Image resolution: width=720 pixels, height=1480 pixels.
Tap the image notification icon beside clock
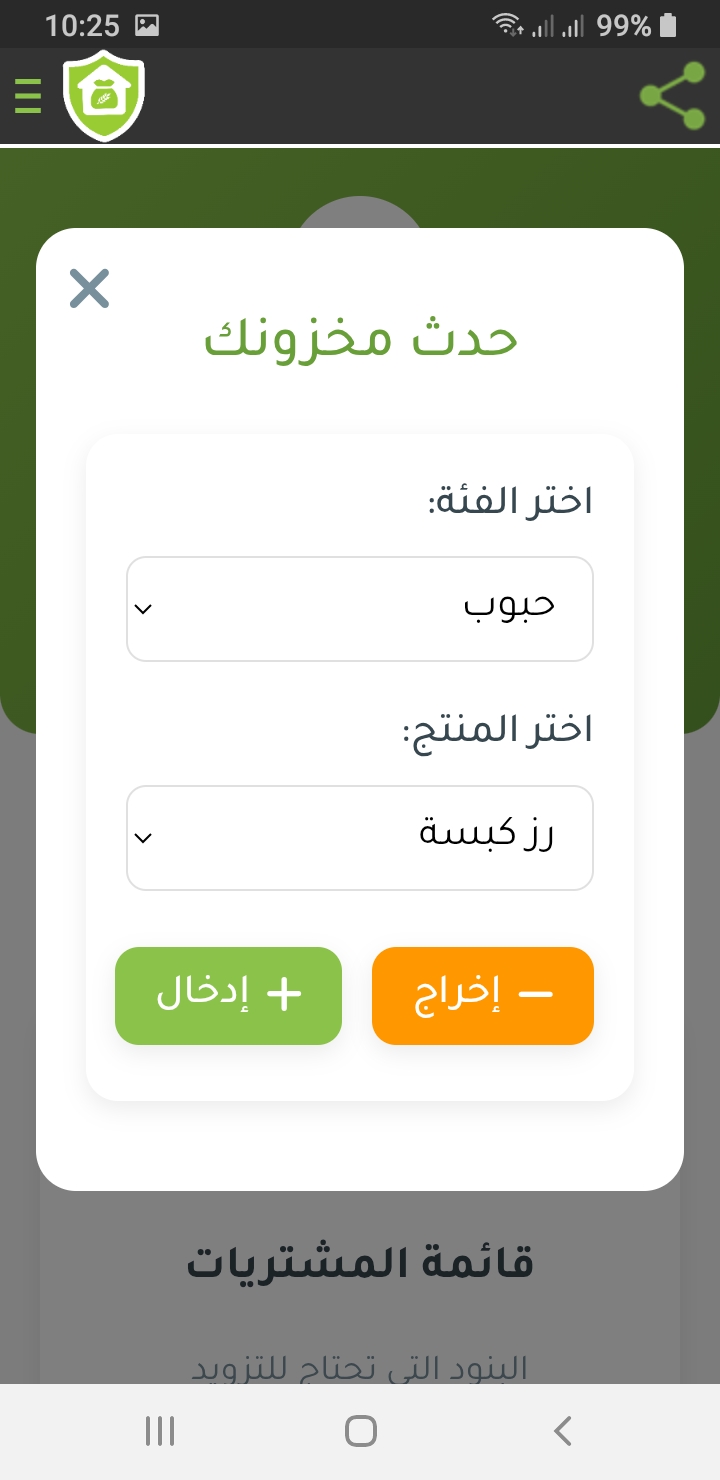[x=147, y=25]
